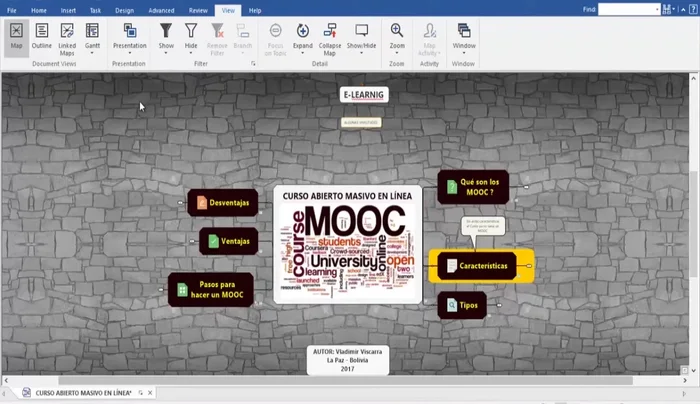Image resolution: width=700 pixels, height=404 pixels.
Task: Toggle Show/Hide elements button
Action: click(362, 35)
